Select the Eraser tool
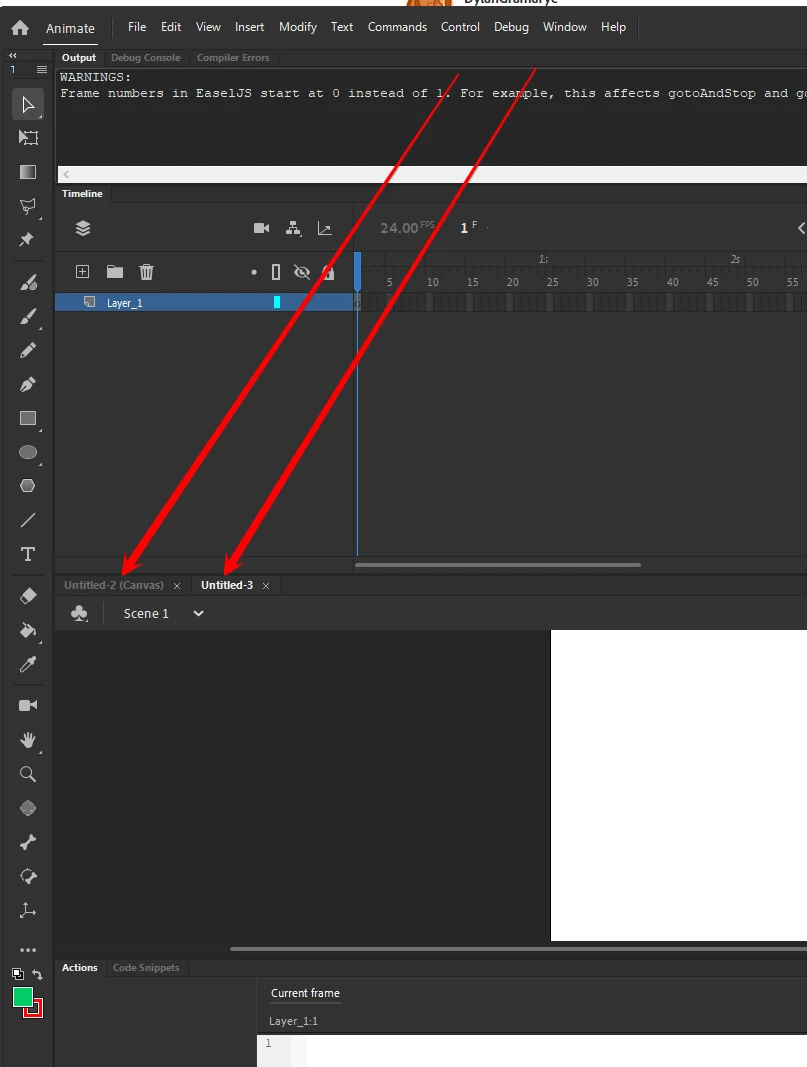Viewport: 807px width, 1067px height. coord(28,596)
